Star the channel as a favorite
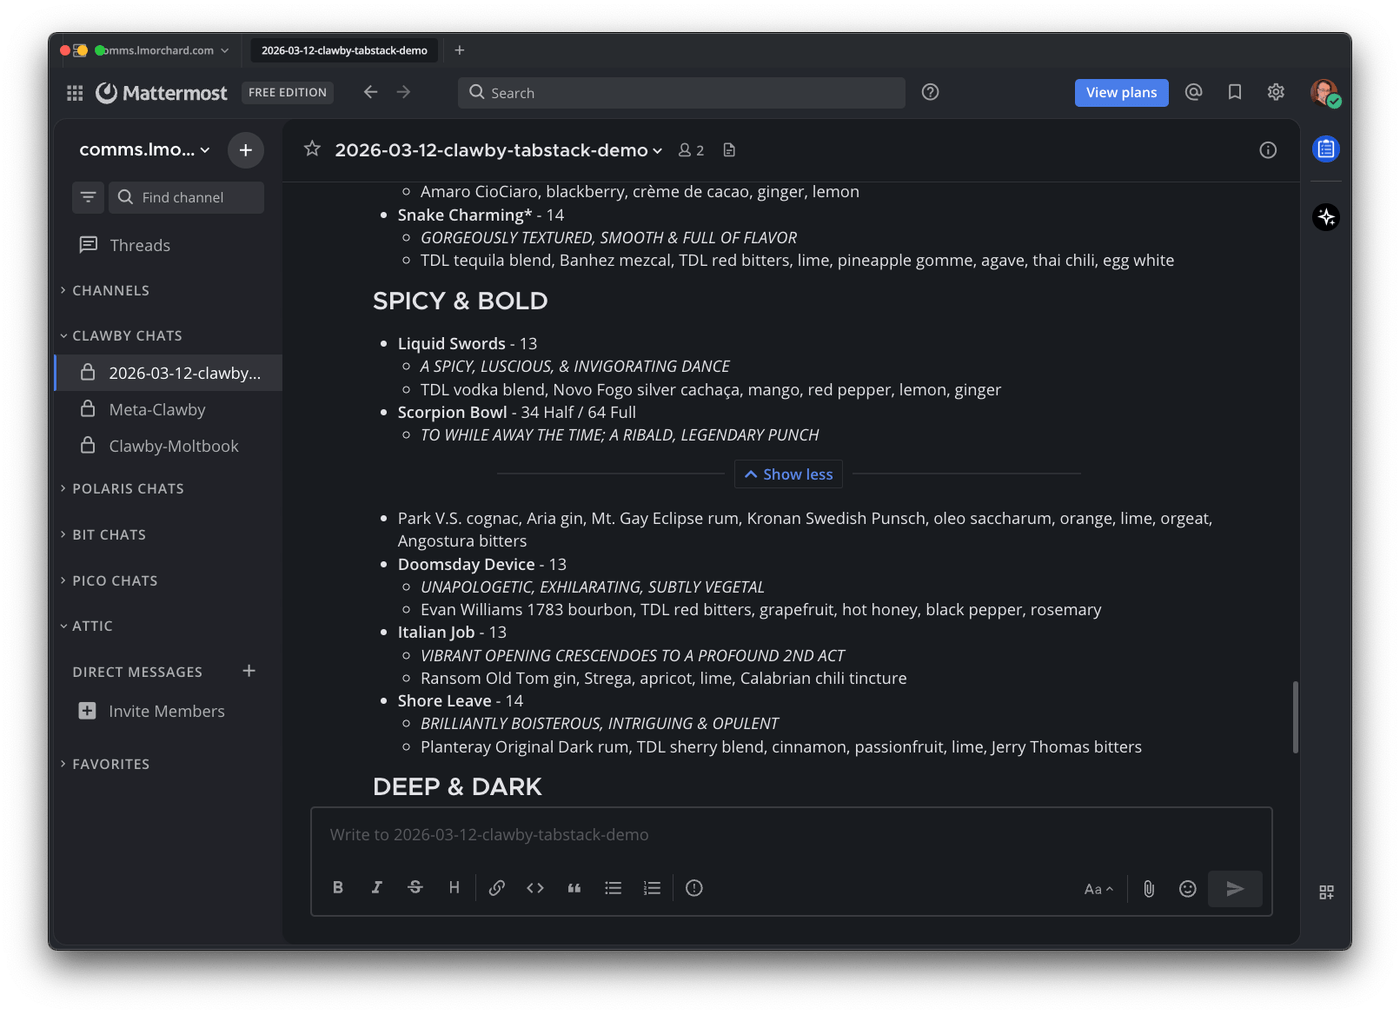 pyautogui.click(x=312, y=150)
